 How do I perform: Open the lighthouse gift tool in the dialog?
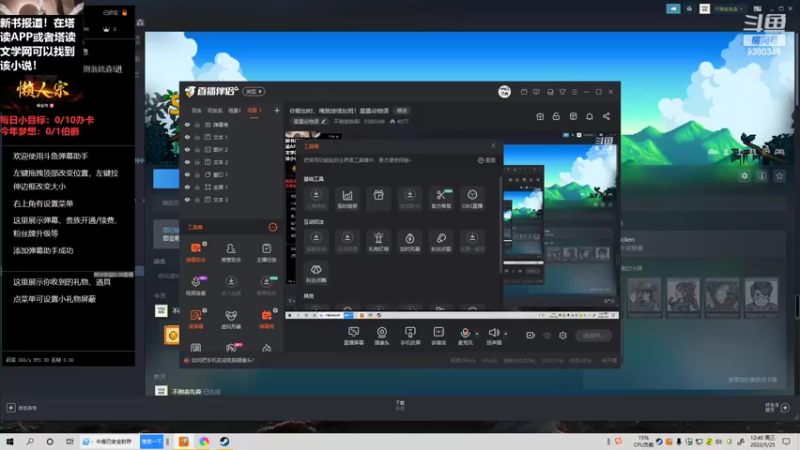coord(379,241)
